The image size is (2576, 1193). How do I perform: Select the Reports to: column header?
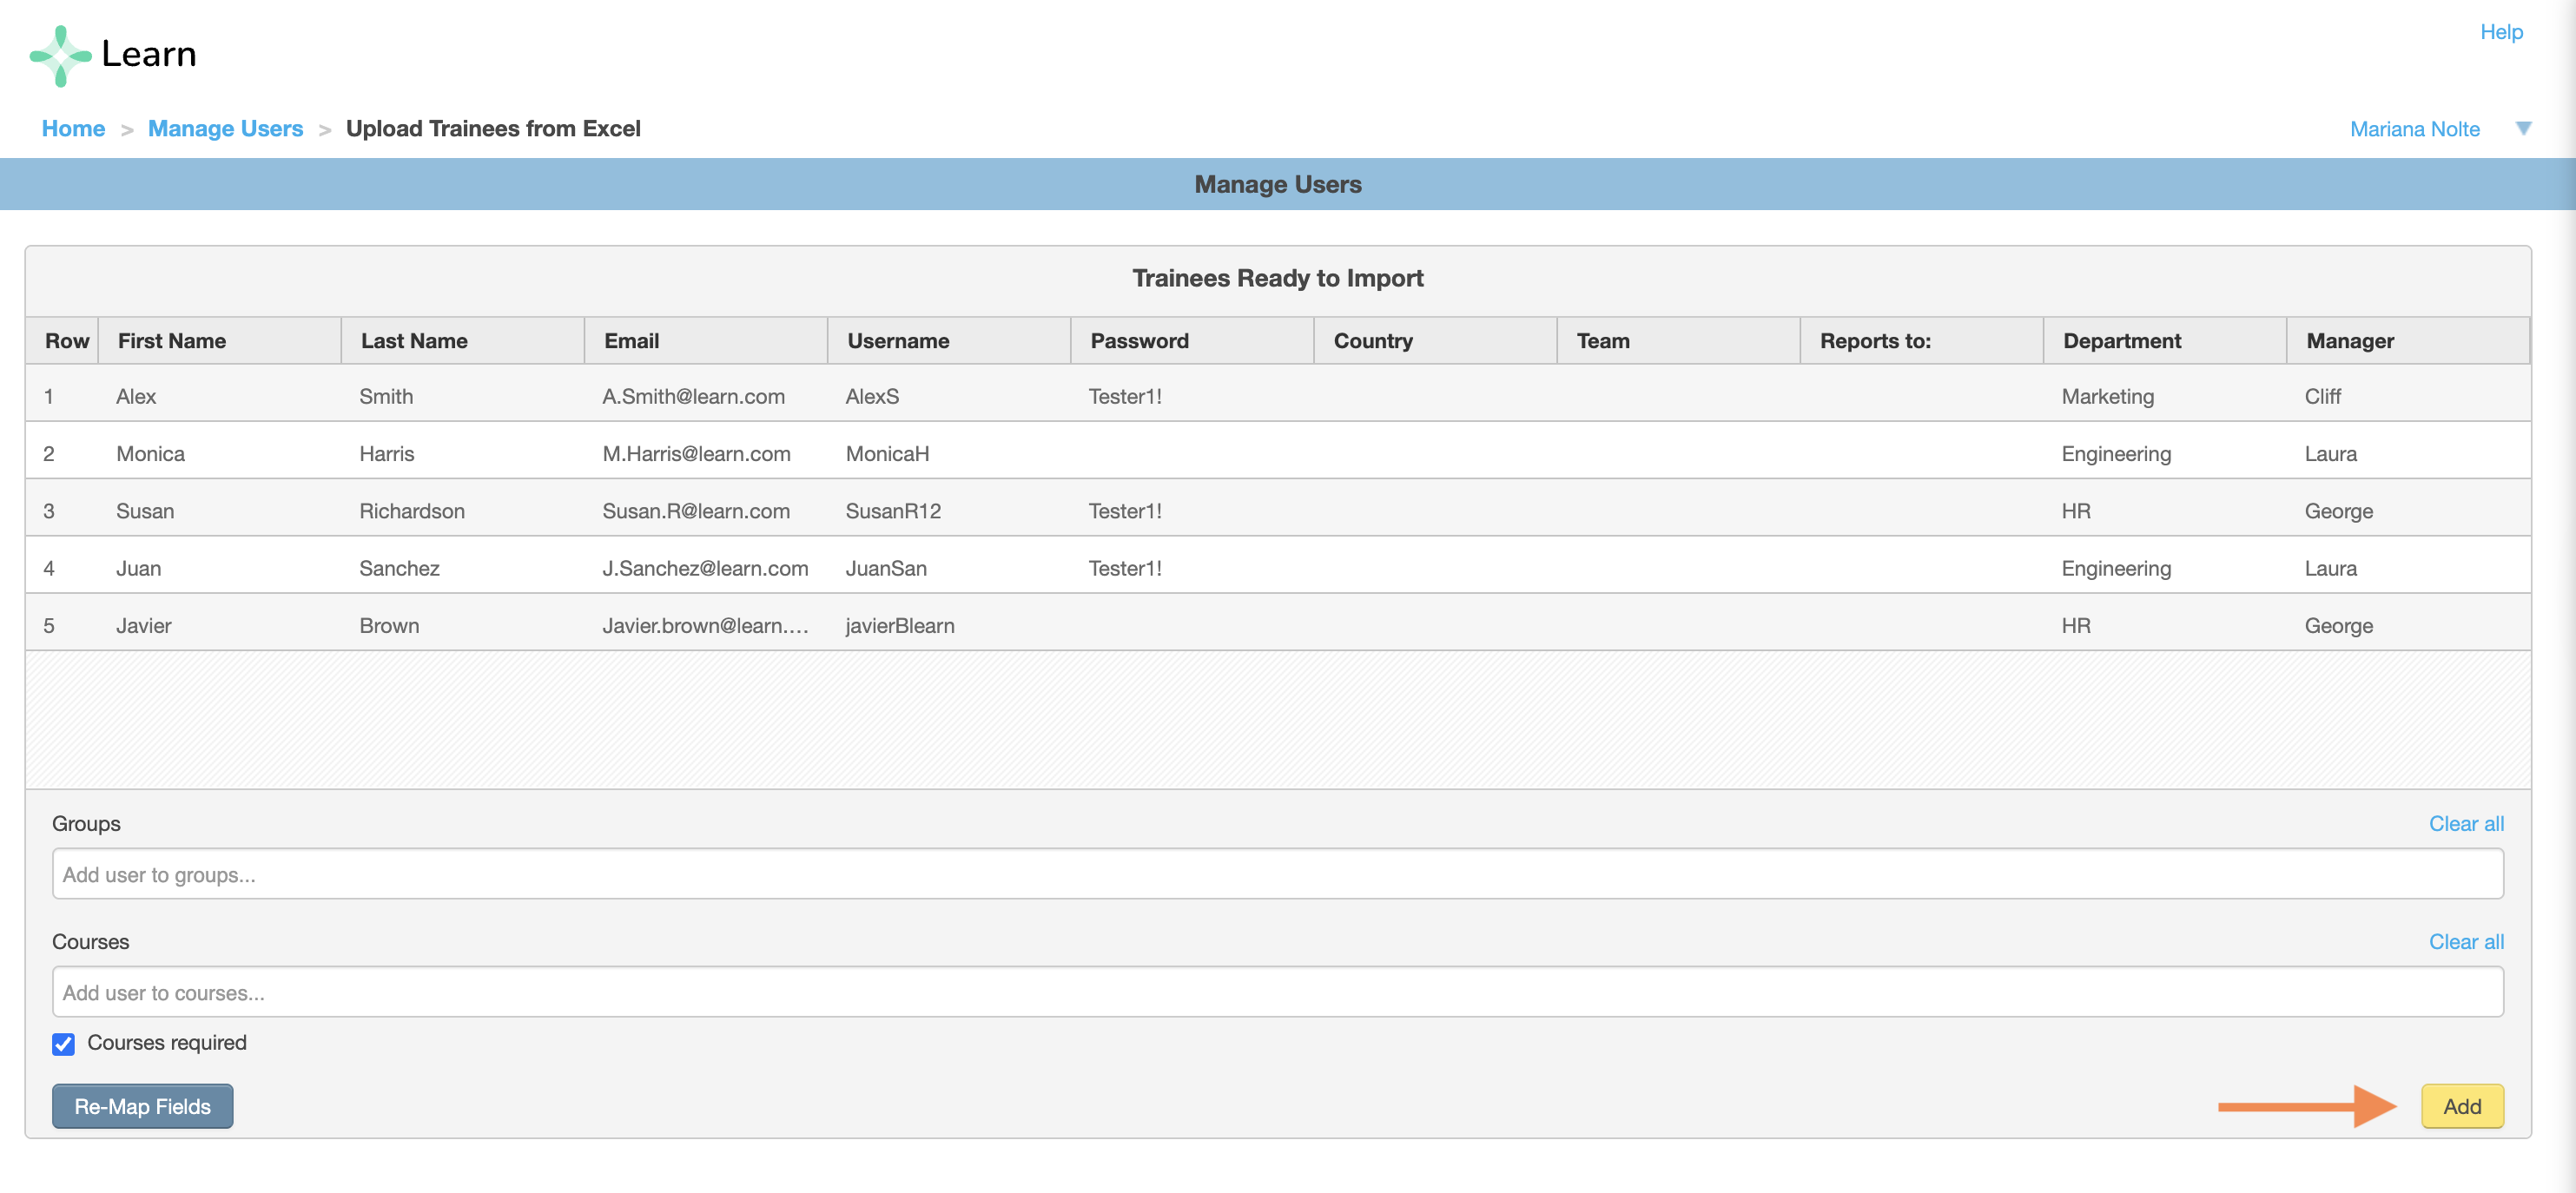click(x=1921, y=341)
